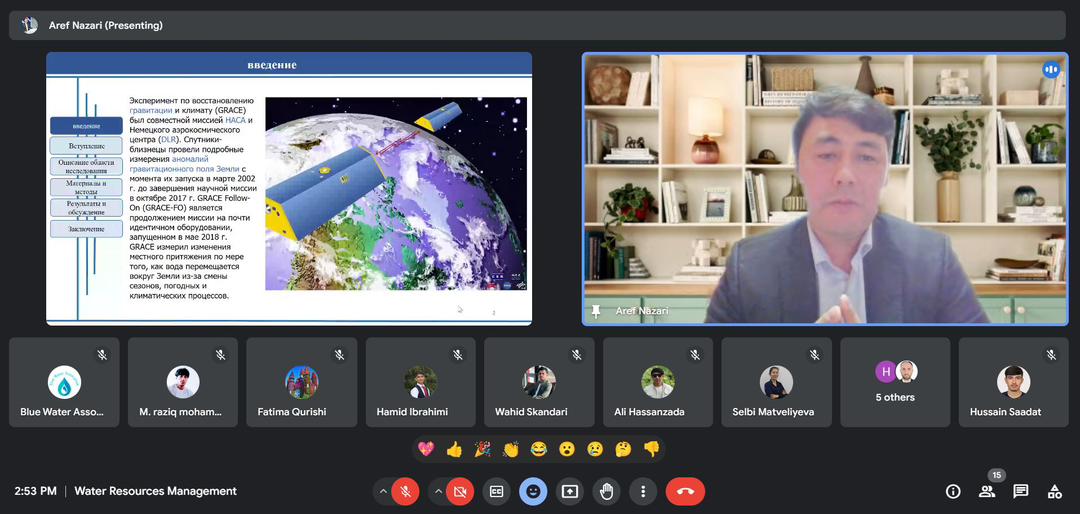Screen dimensions: 1080x514
Task: Unmute the microphone
Action: point(406,491)
